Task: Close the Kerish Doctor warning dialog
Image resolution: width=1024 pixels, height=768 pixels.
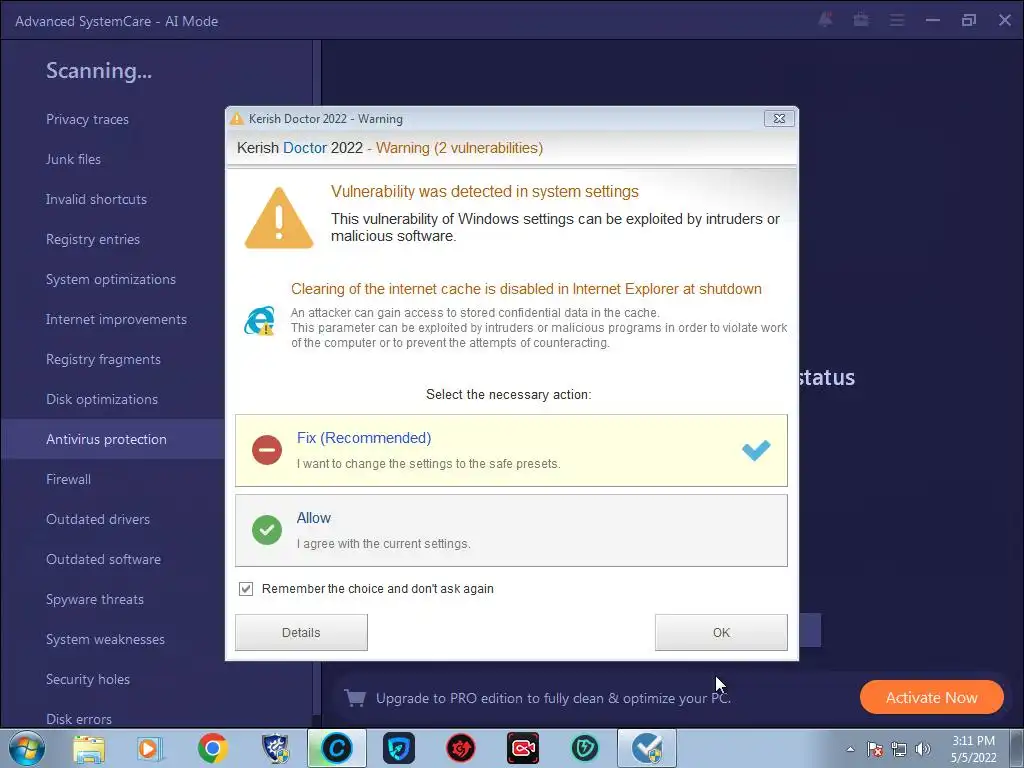Action: click(x=779, y=118)
